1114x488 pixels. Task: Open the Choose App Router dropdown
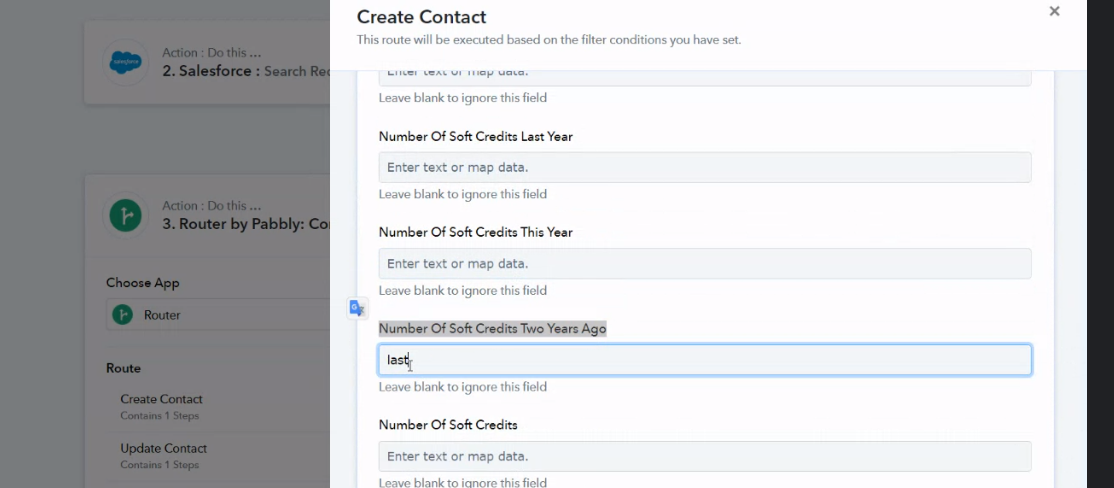pyautogui.click(x=220, y=315)
